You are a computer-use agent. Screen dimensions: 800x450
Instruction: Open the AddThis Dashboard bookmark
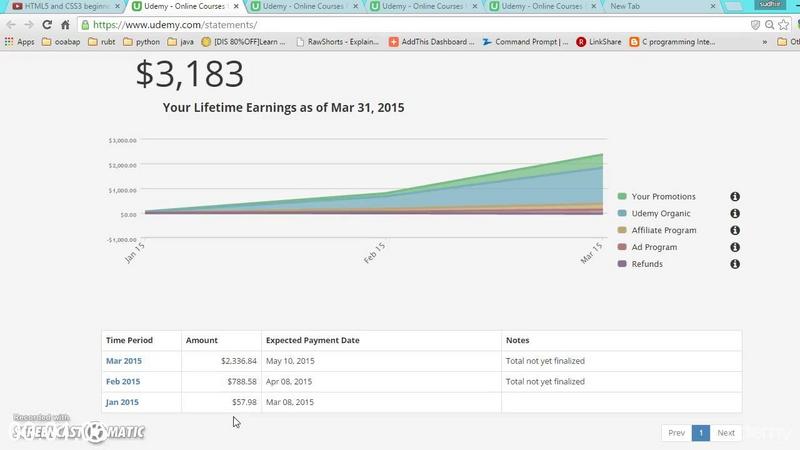[432, 42]
